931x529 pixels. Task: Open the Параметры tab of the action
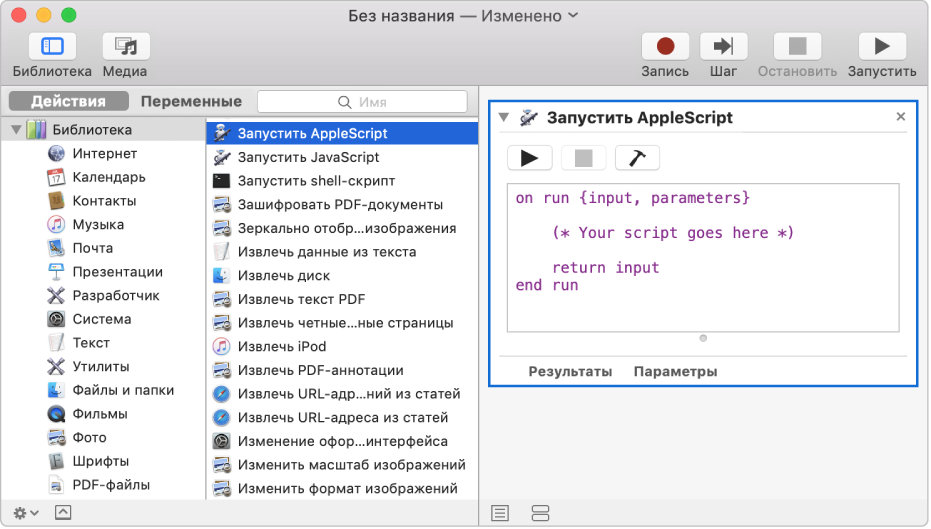point(675,372)
